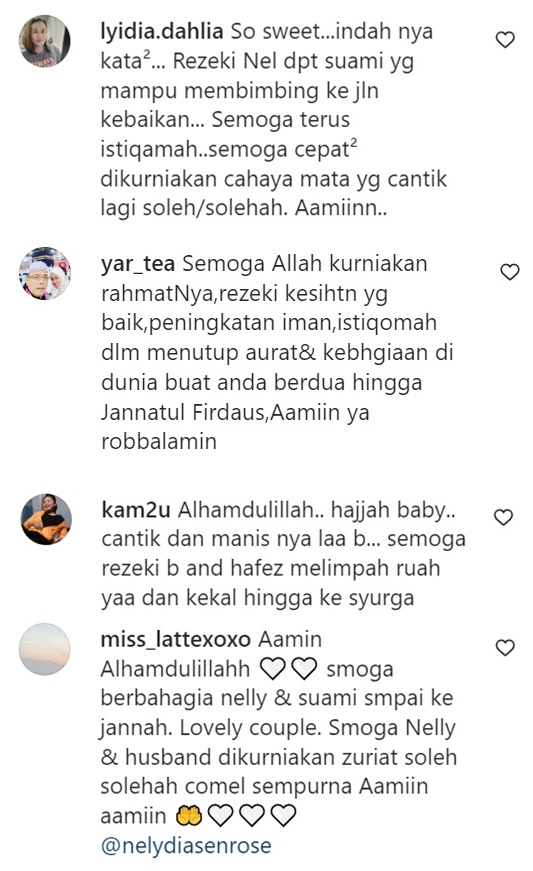Click the 'robbalamin' line of yar_tea's comment
This screenshot has height=871, width=533.
(x=159, y=442)
